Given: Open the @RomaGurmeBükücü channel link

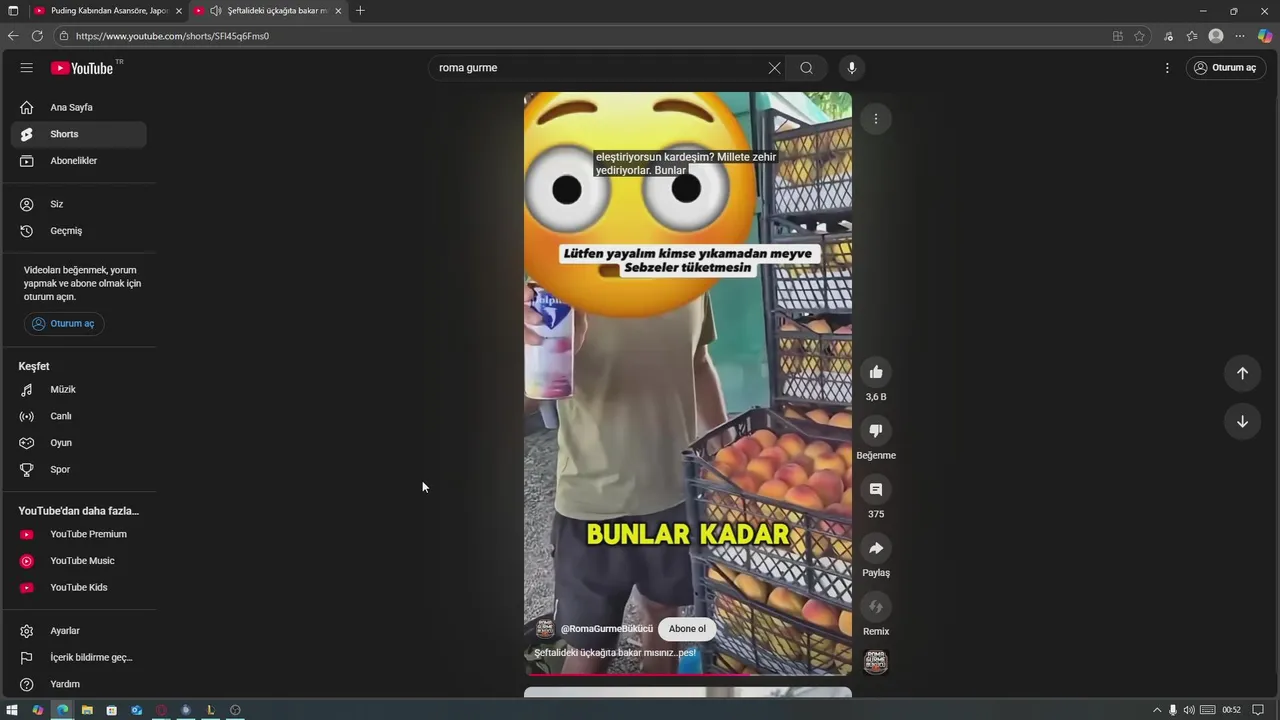Looking at the screenshot, I should [607, 629].
